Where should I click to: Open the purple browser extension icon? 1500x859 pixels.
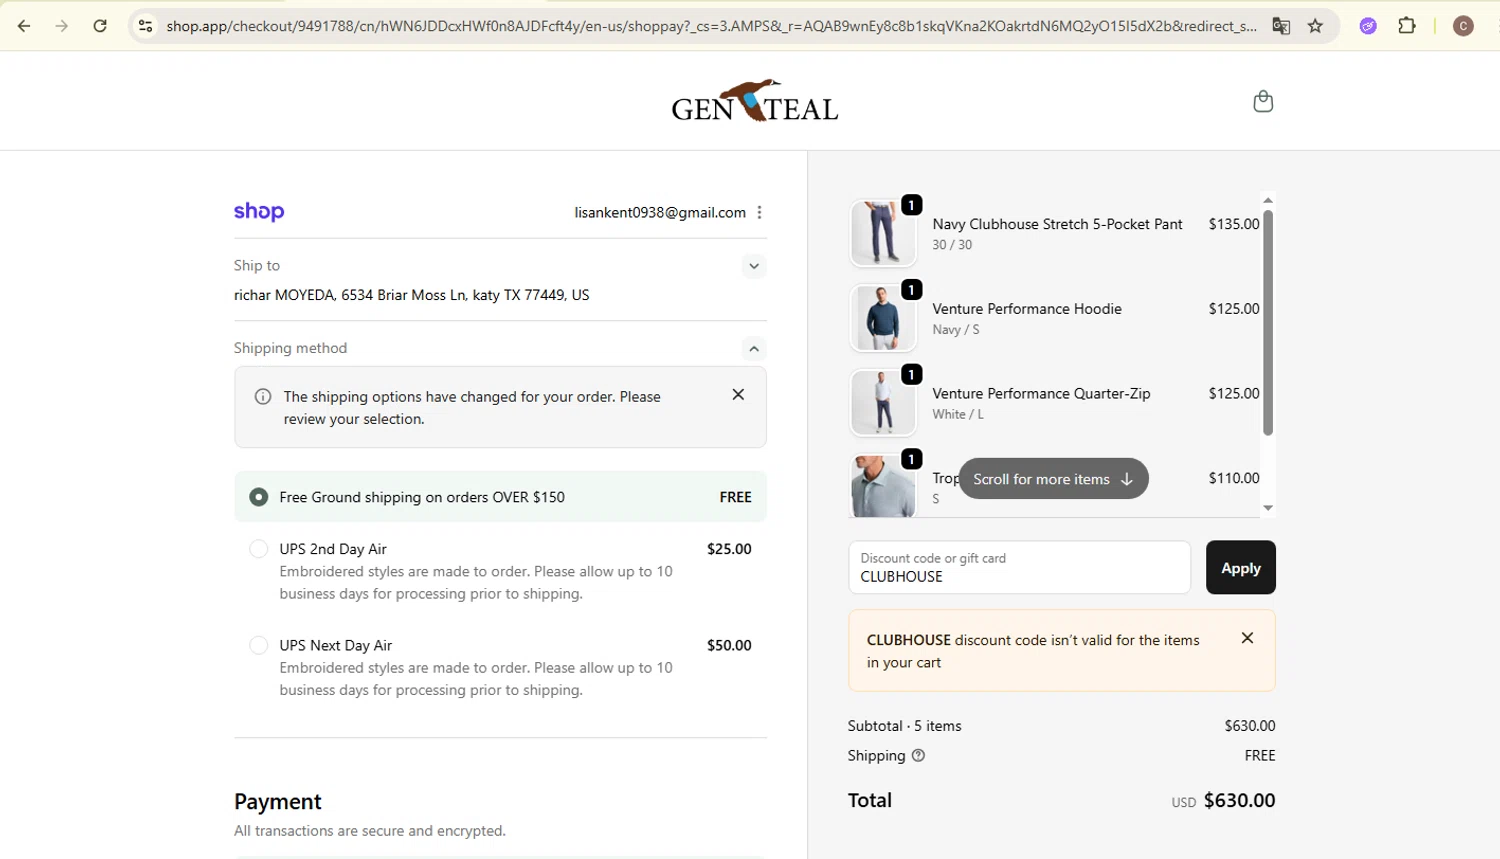(x=1368, y=26)
